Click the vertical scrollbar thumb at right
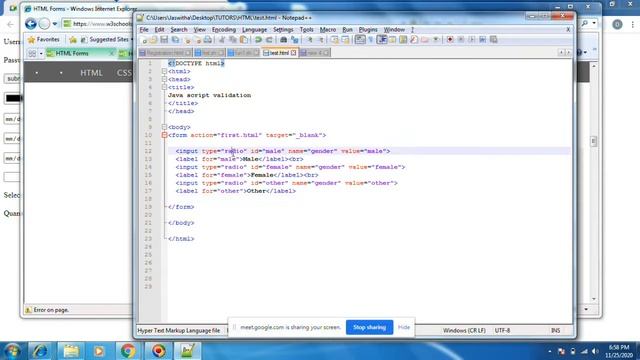This screenshot has height=360, width=640. (593, 141)
